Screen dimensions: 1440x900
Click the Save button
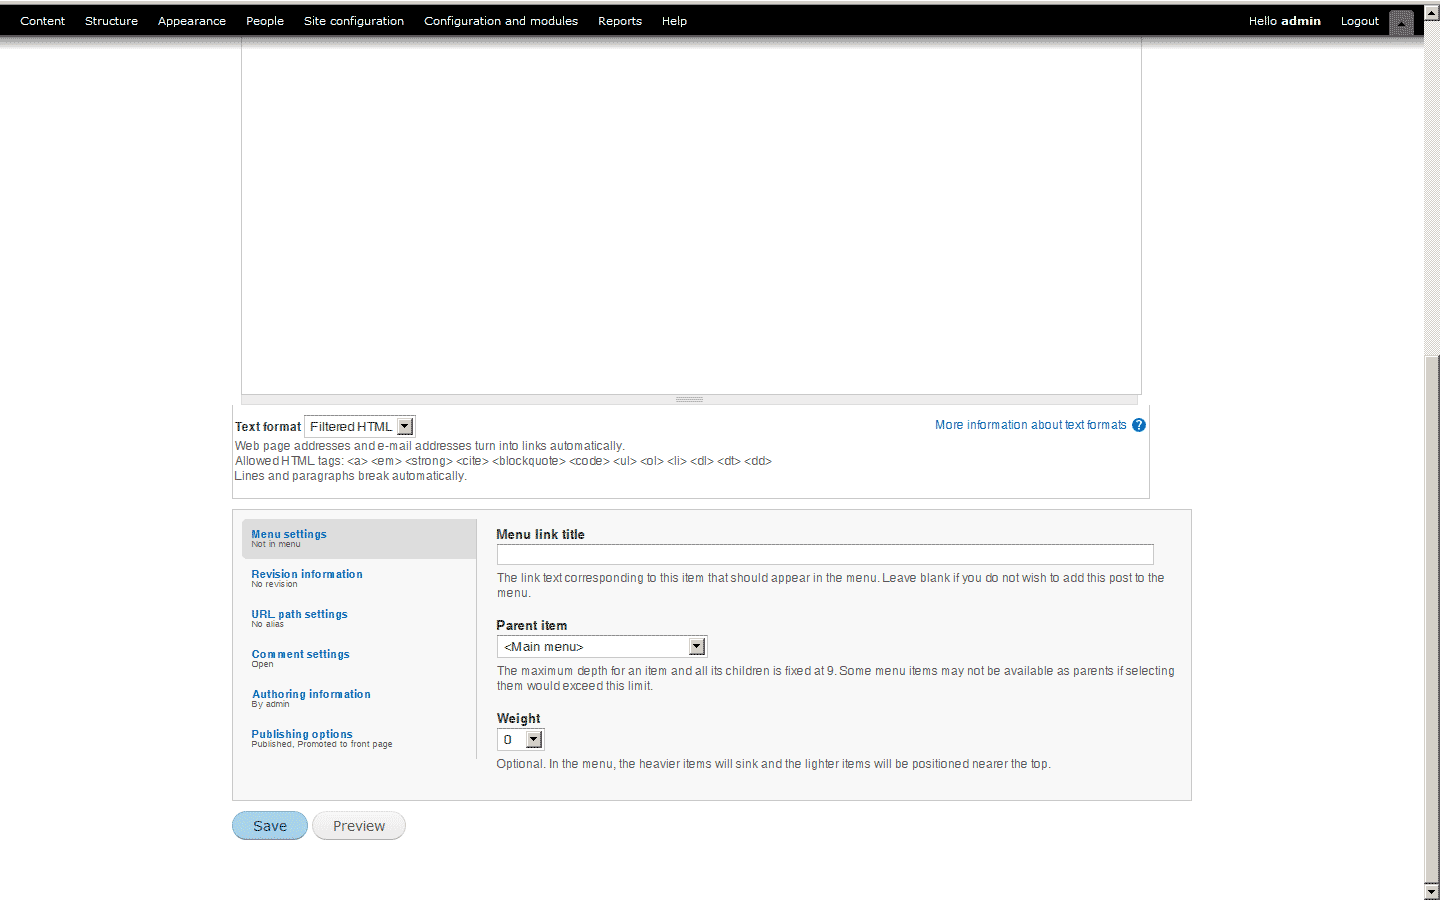270,826
